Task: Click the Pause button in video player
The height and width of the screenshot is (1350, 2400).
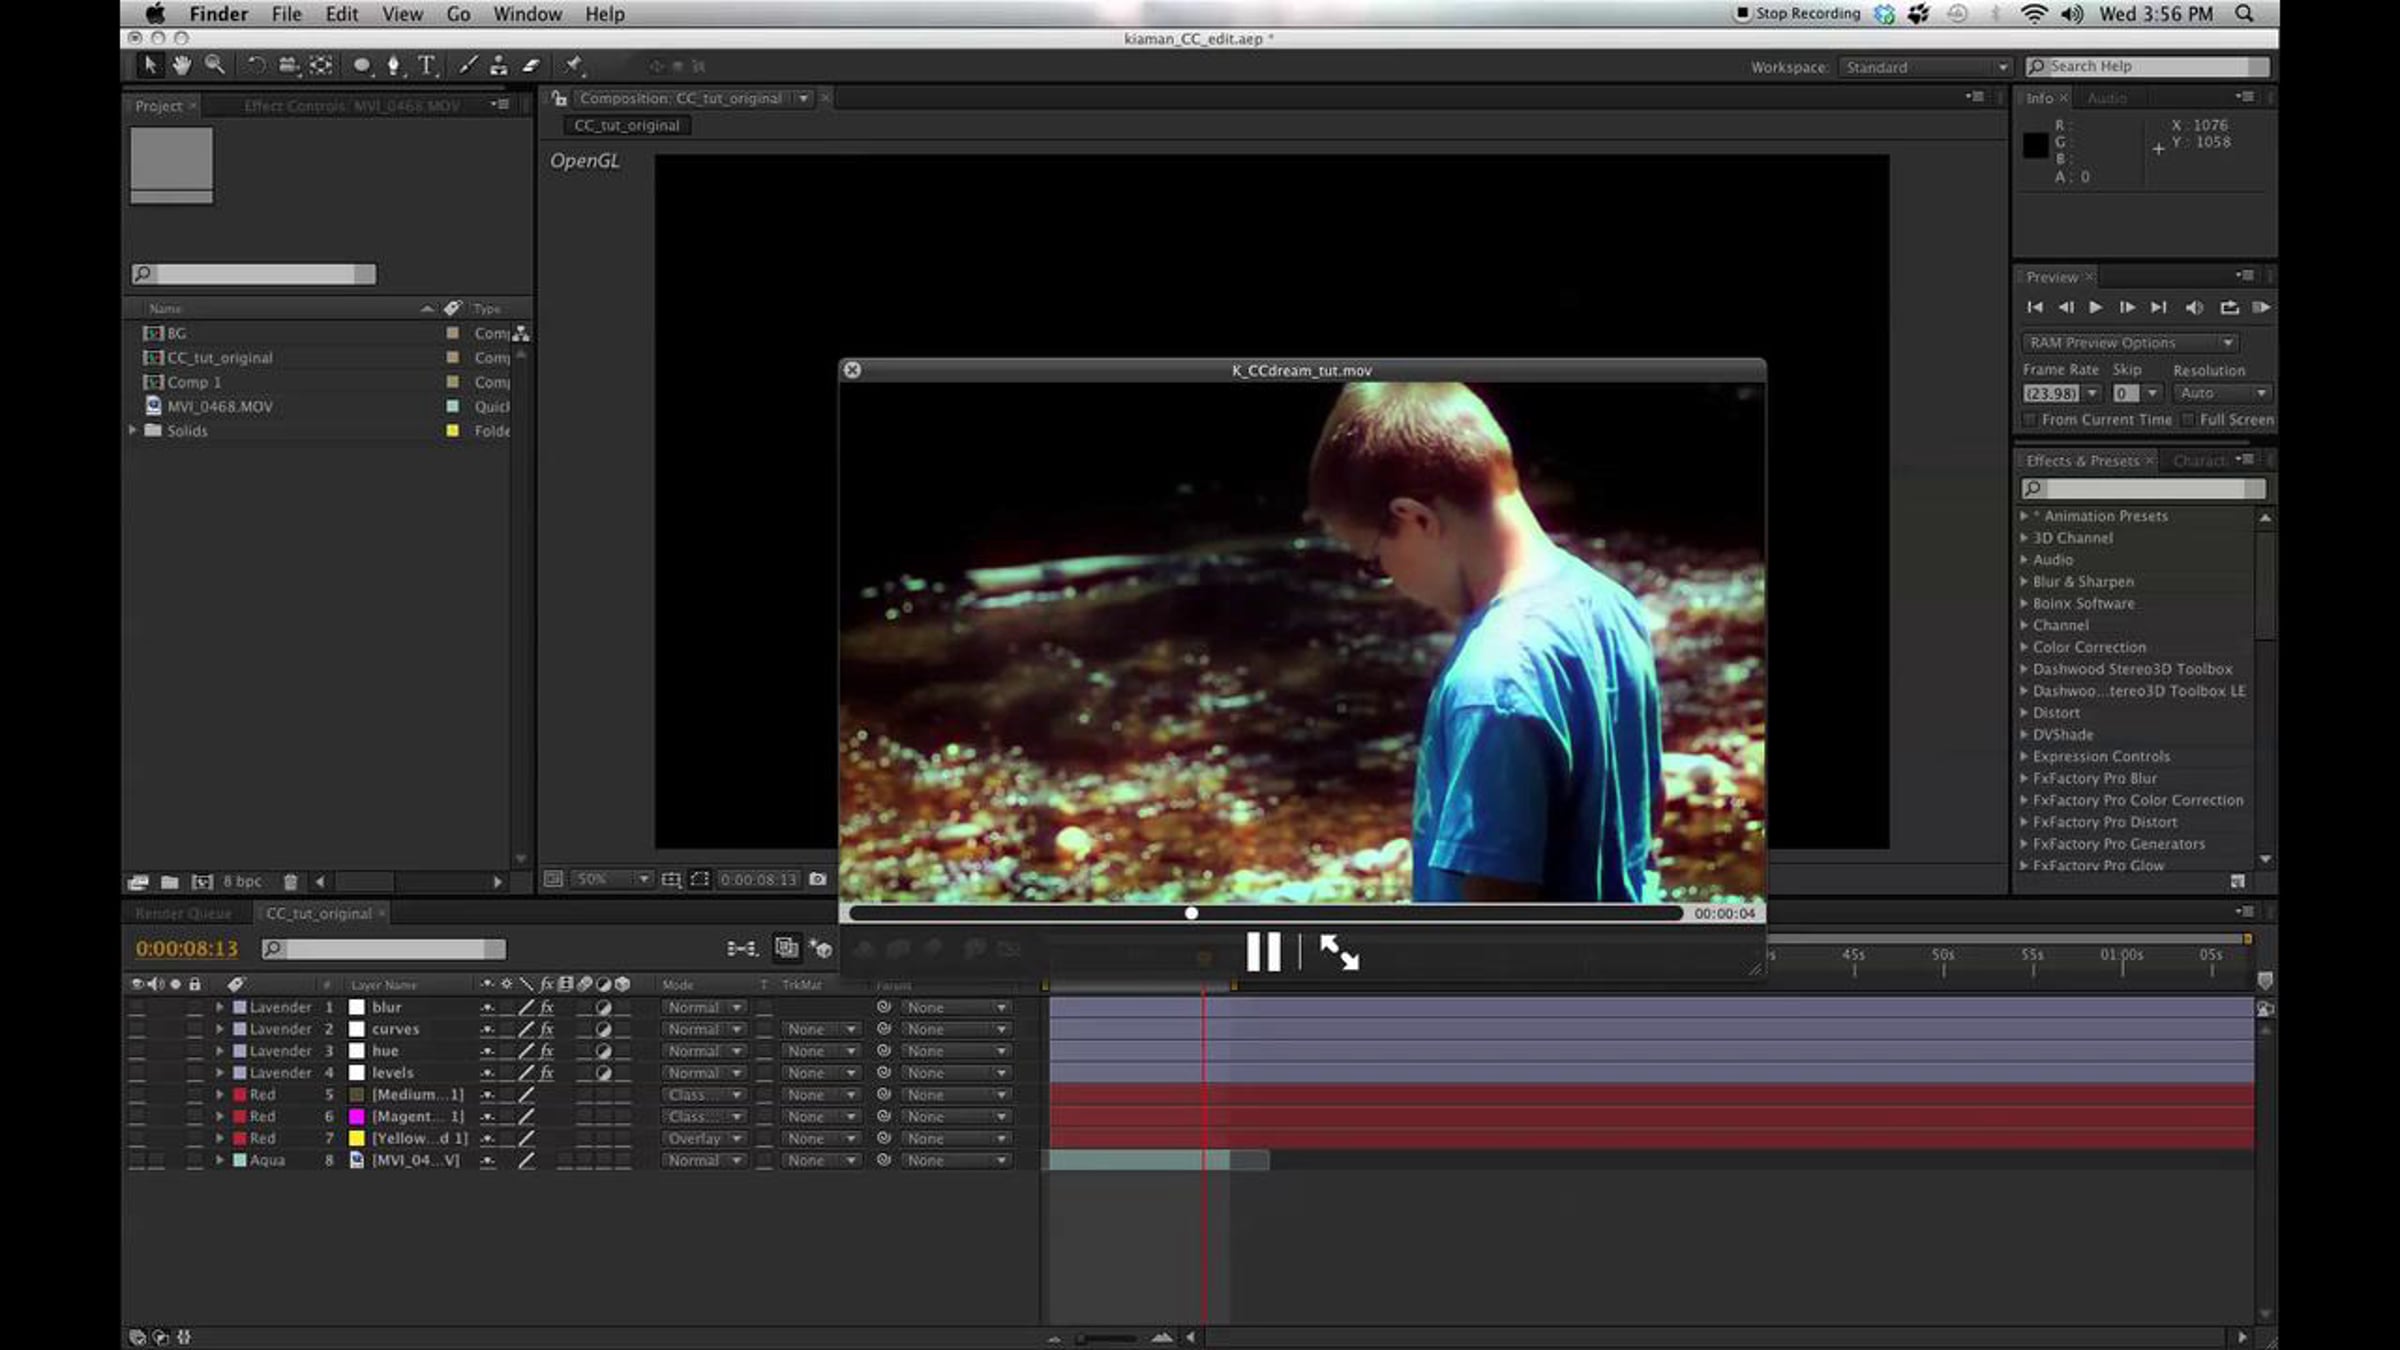Action: coord(1263,952)
